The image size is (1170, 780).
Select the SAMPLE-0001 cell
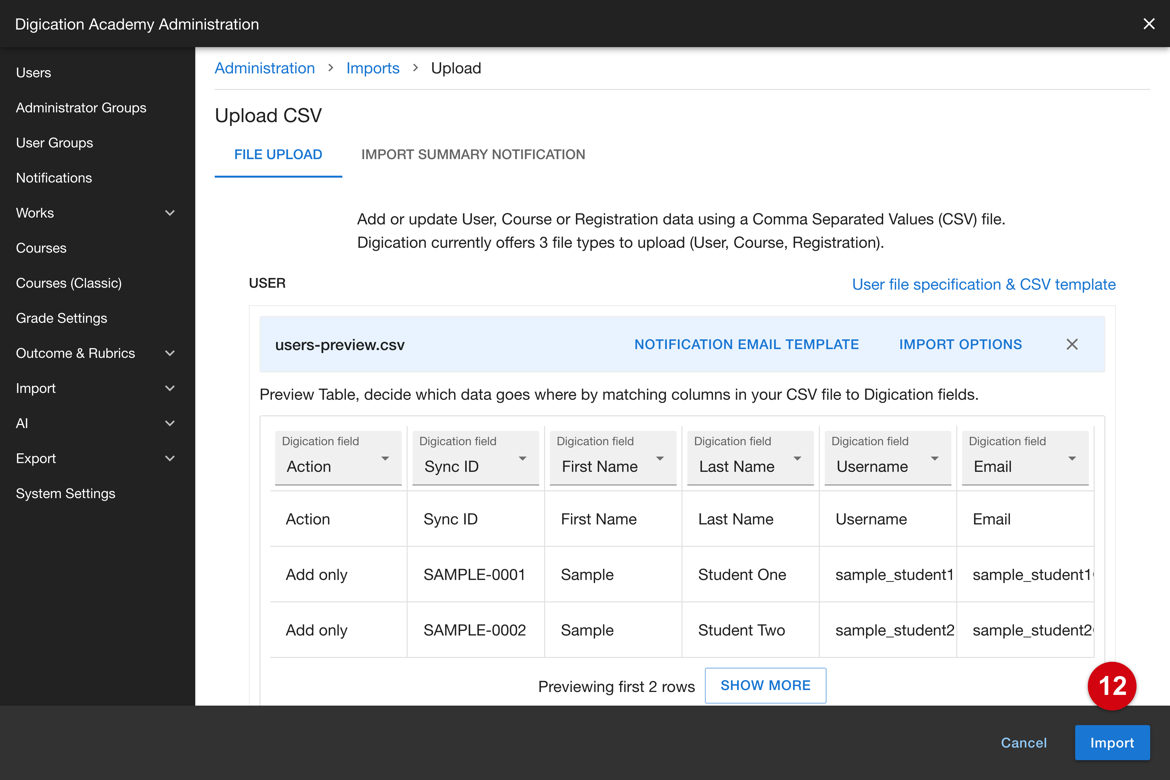point(475,575)
